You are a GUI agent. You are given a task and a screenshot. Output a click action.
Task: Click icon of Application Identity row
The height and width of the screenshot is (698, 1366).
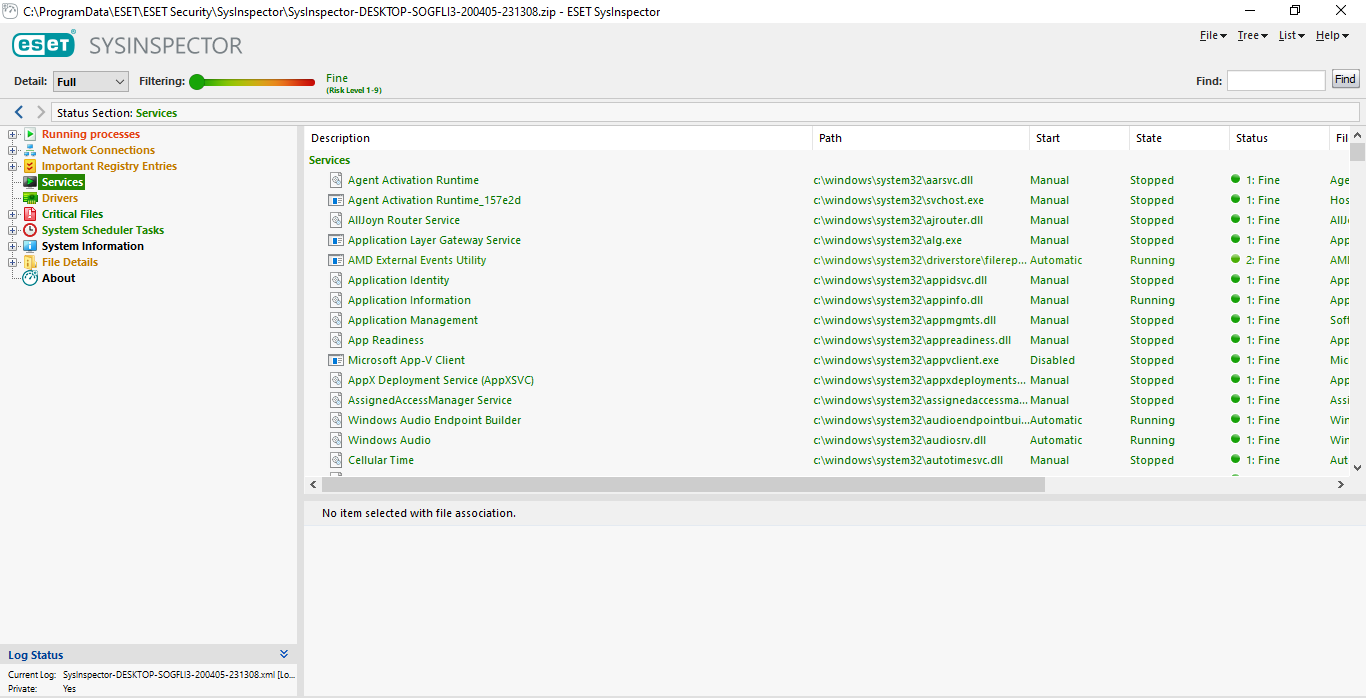click(337, 280)
